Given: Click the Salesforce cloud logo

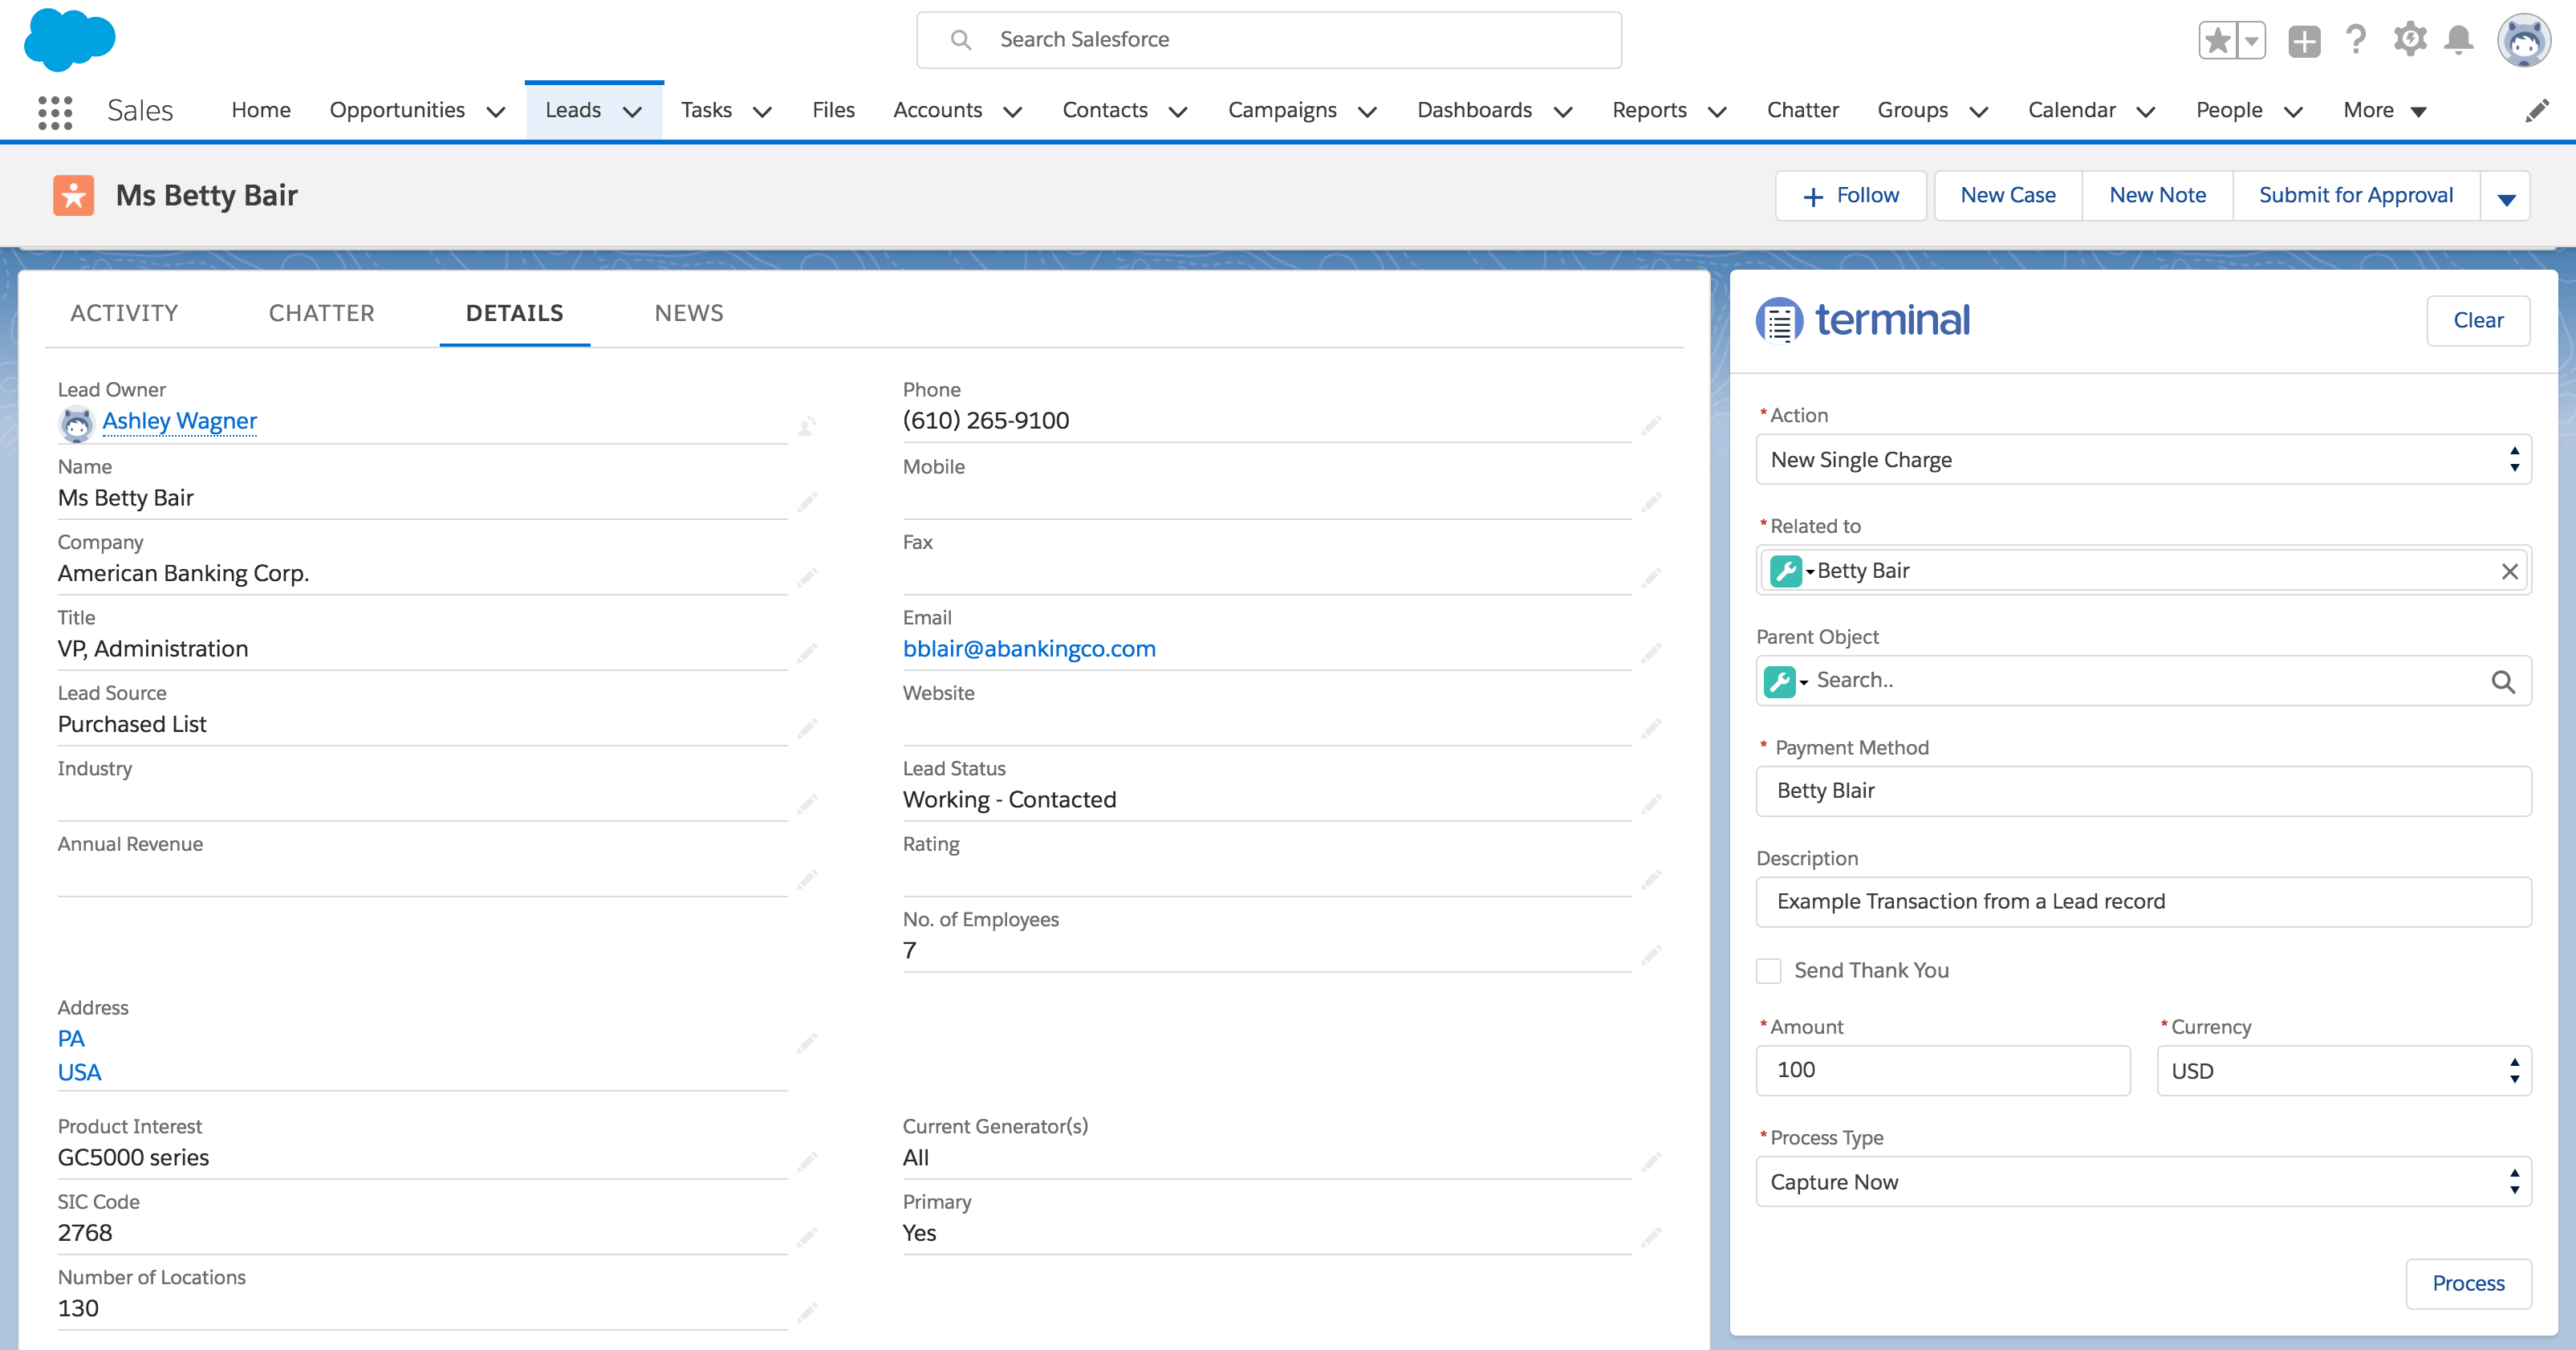Looking at the screenshot, I should click(x=70, y=40).
